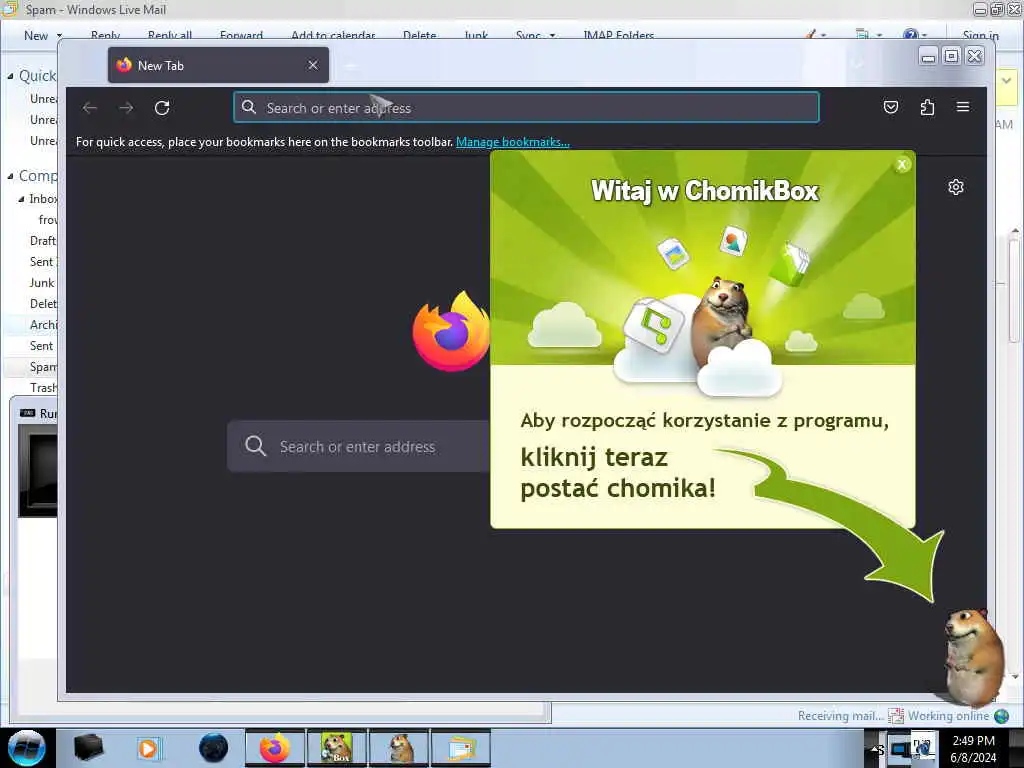
Task: Click Add to calendar in Live Mail
Action: [x=333, y=35]
